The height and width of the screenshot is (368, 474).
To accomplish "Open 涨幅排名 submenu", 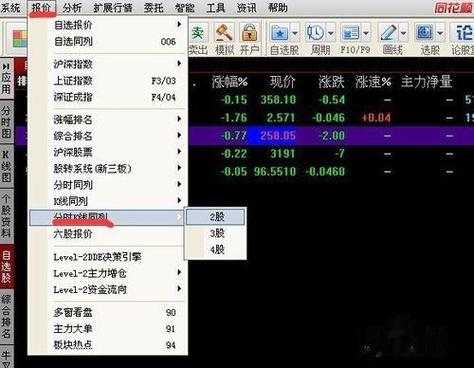I will click(107, 119).
